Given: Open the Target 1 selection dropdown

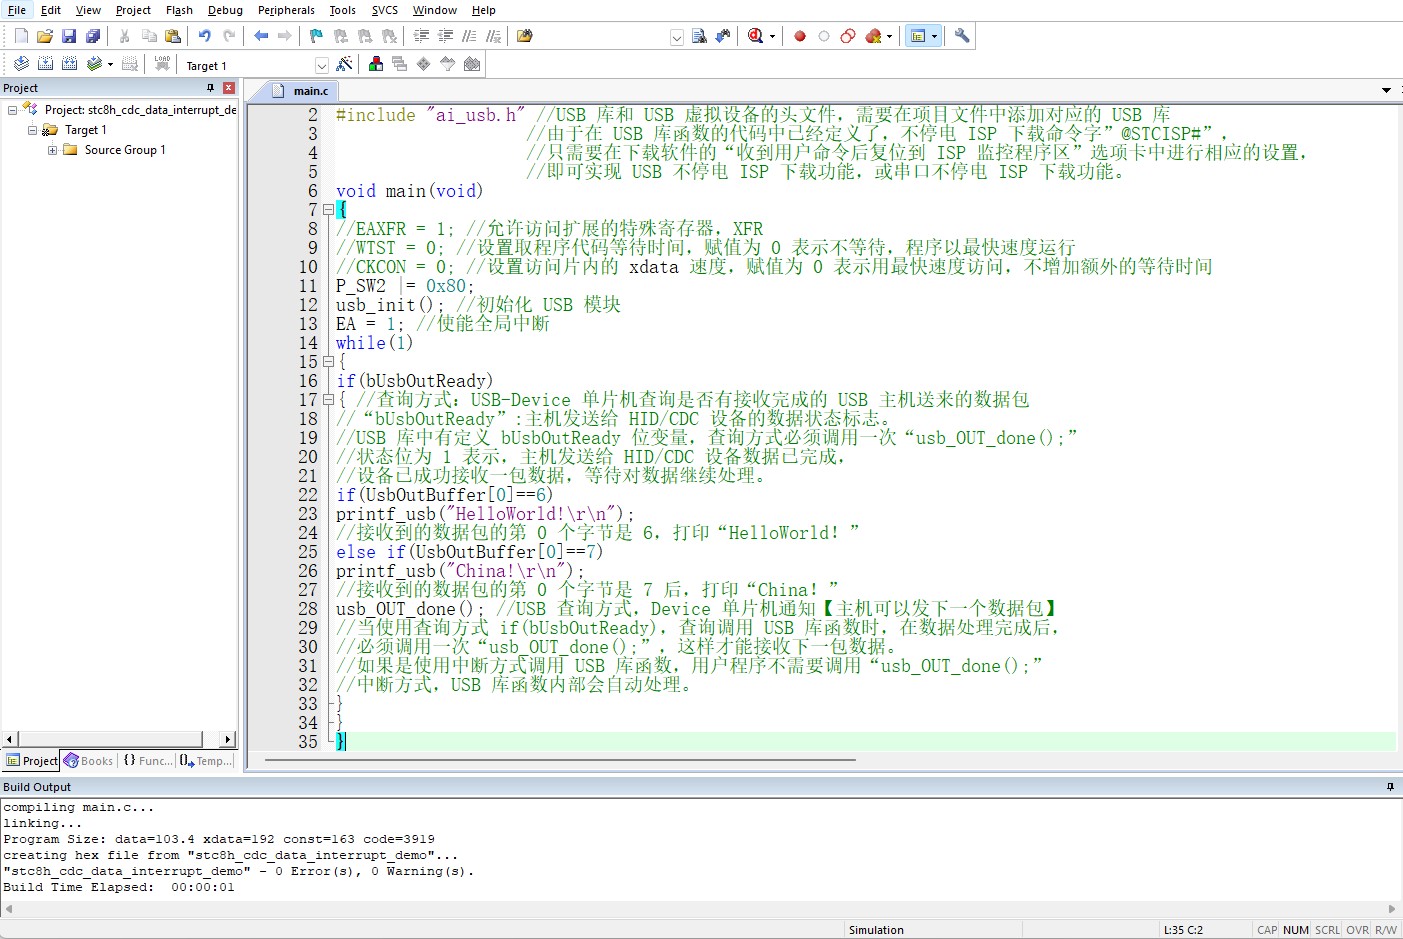Looking at the screenshot, I should point(322,66).
